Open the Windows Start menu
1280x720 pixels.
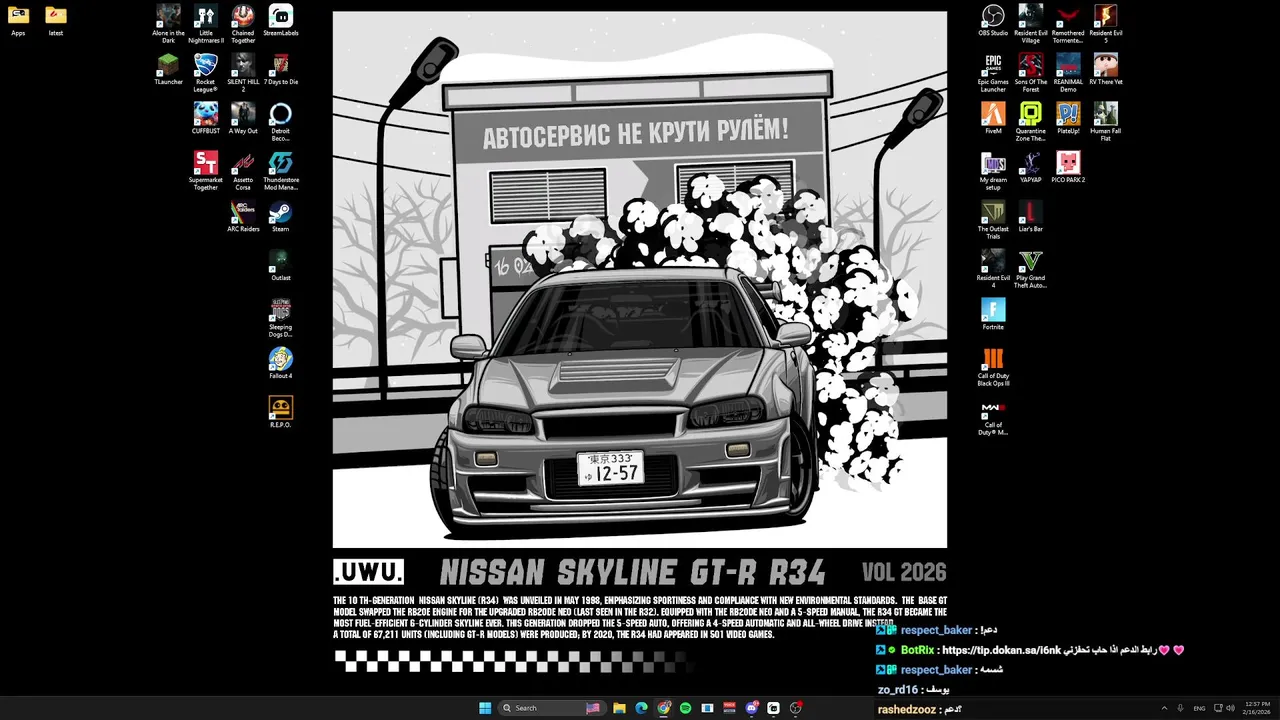(x=485, y=708)
